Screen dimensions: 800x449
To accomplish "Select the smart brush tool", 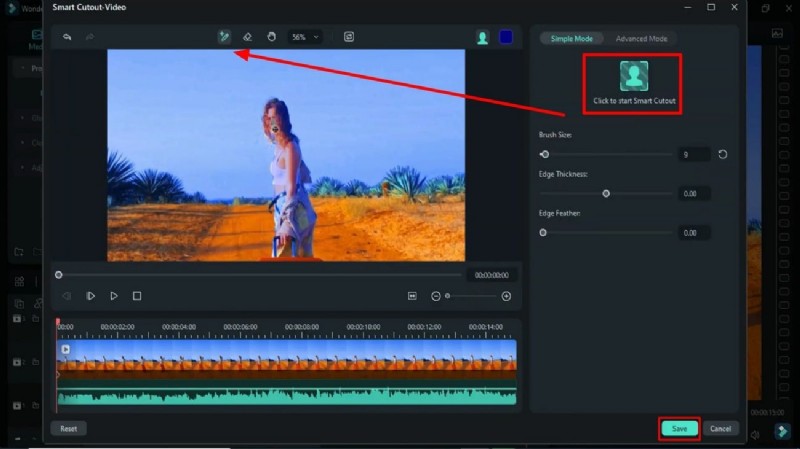I will pyautogui.click(x=224, y=37).
